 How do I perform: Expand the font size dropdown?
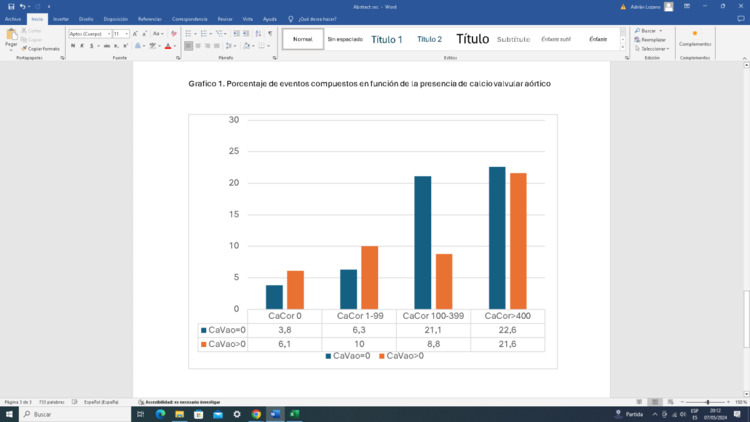pos(127,33)
